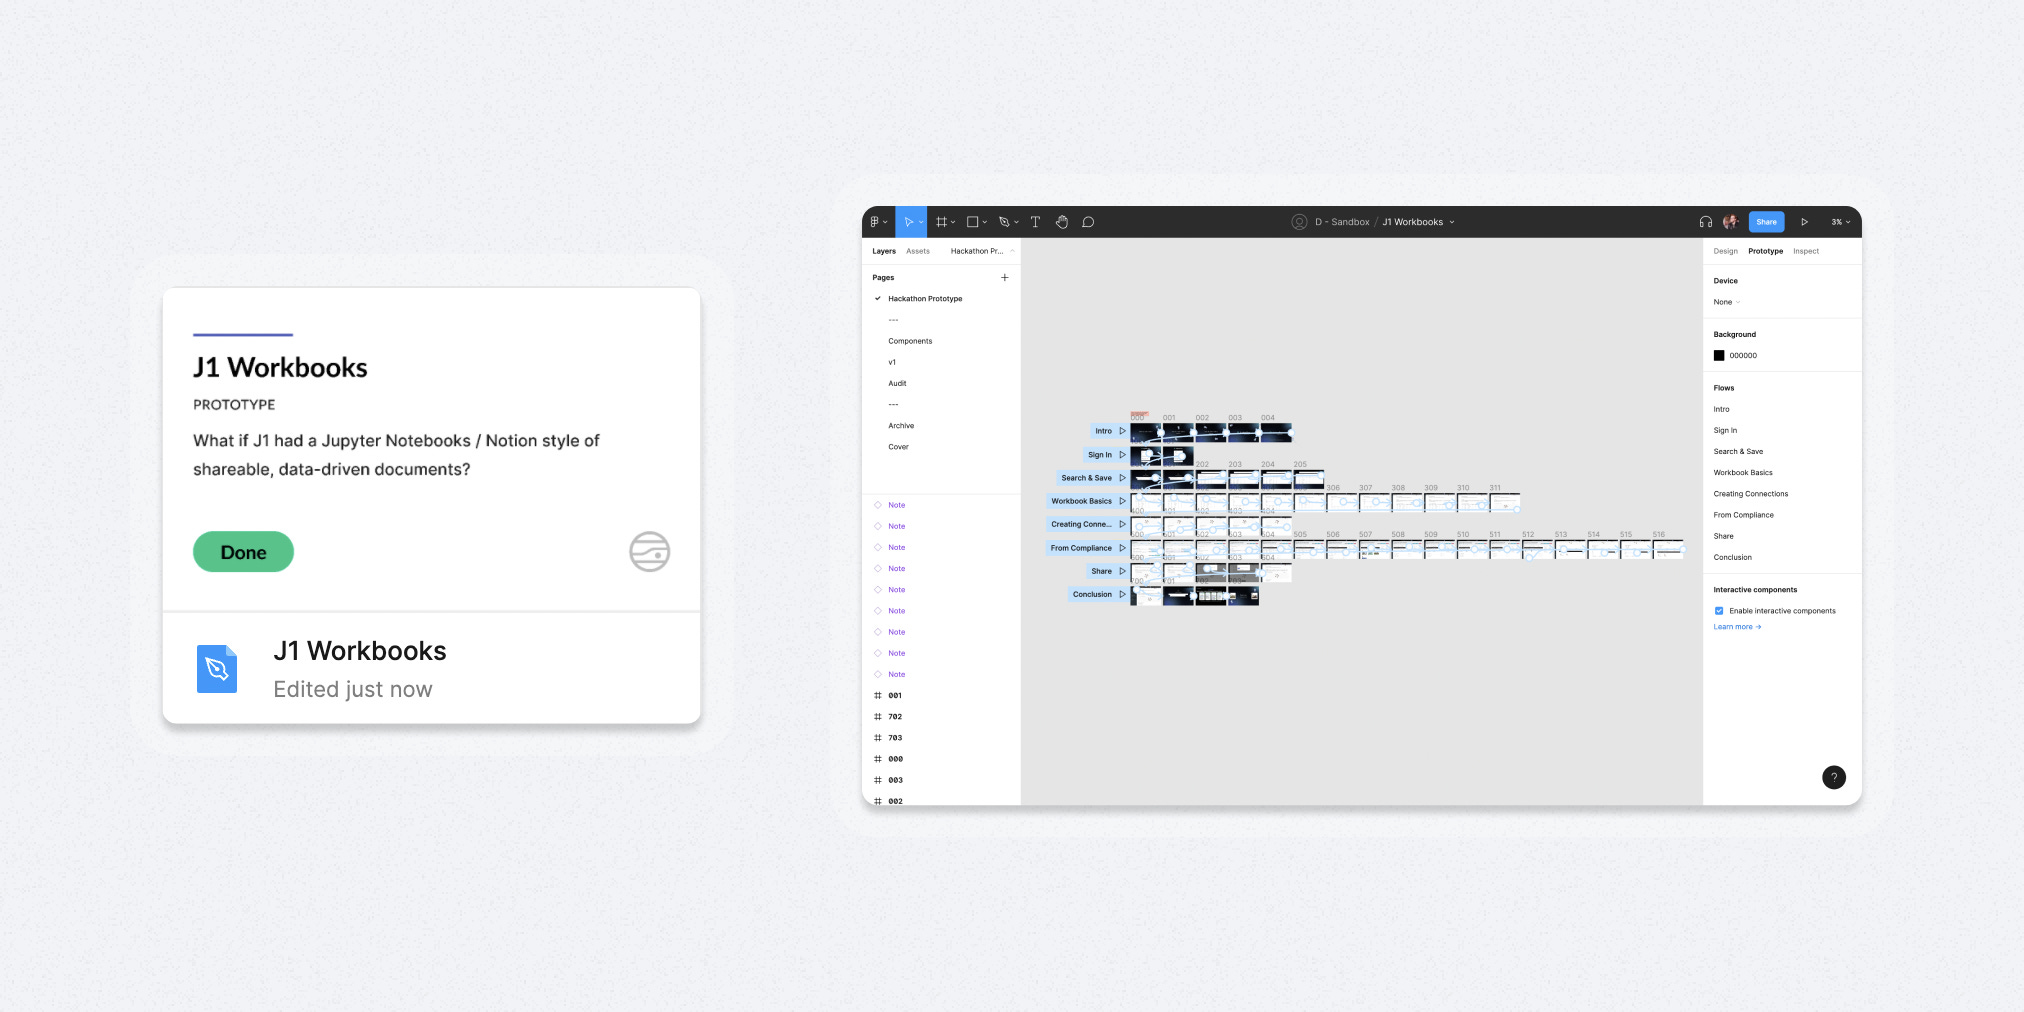Click the blue file icon on J1 Workbooks card
The width and height of the screenshot is (2024, 1012).
pos(217,669)
